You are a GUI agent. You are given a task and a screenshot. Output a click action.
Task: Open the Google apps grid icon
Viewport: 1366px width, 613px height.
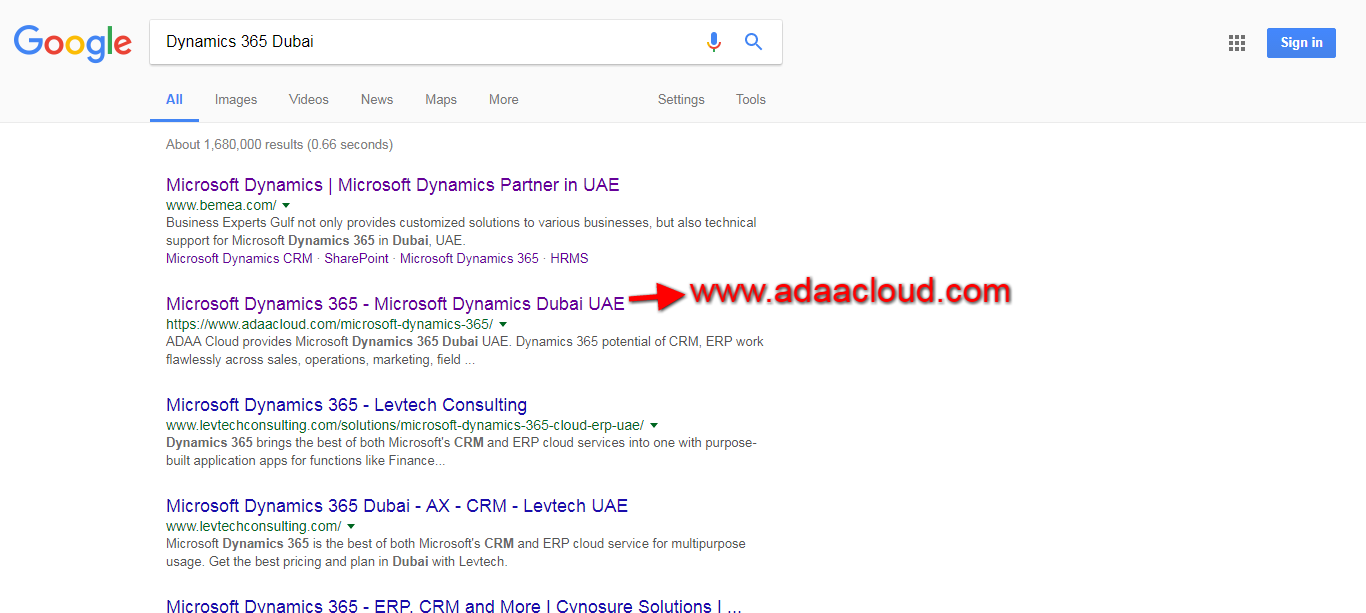click(x=1237, y=43)
